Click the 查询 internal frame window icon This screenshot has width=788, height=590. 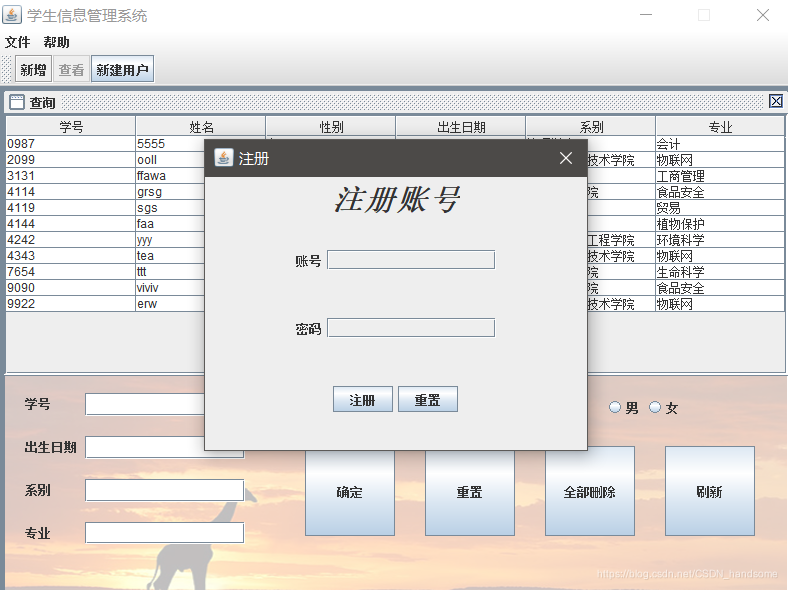pos(17,102)
